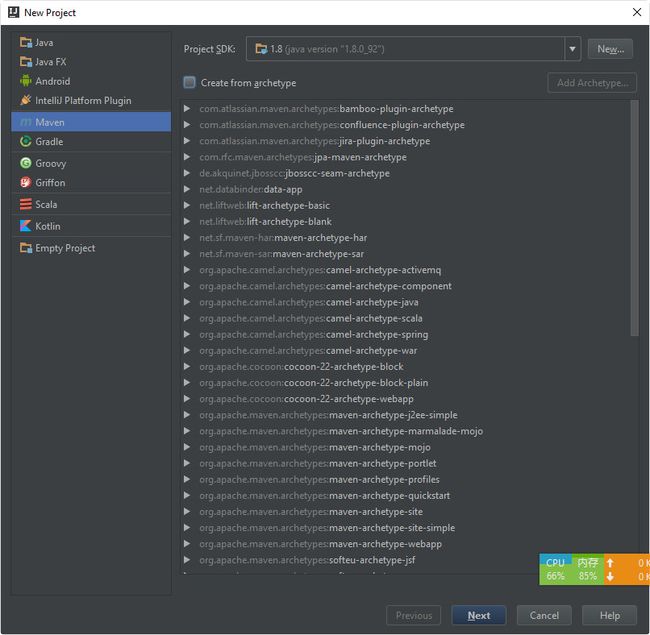Image resolution: width=650 pixels, height=635 pixels.
Task: Click the IntelliJ Platform Plugin icon
Action: [26, 100]
